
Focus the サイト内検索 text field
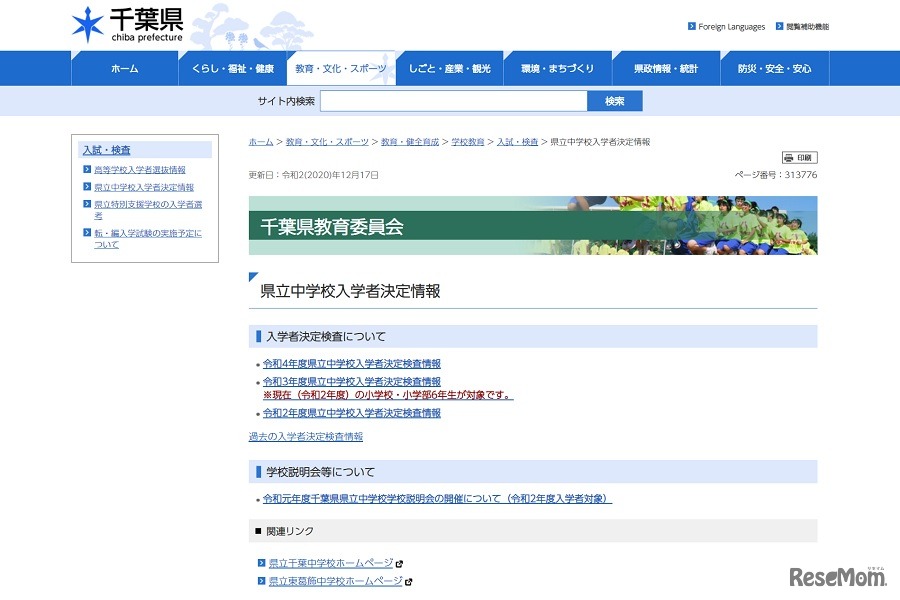click(453, 101)
